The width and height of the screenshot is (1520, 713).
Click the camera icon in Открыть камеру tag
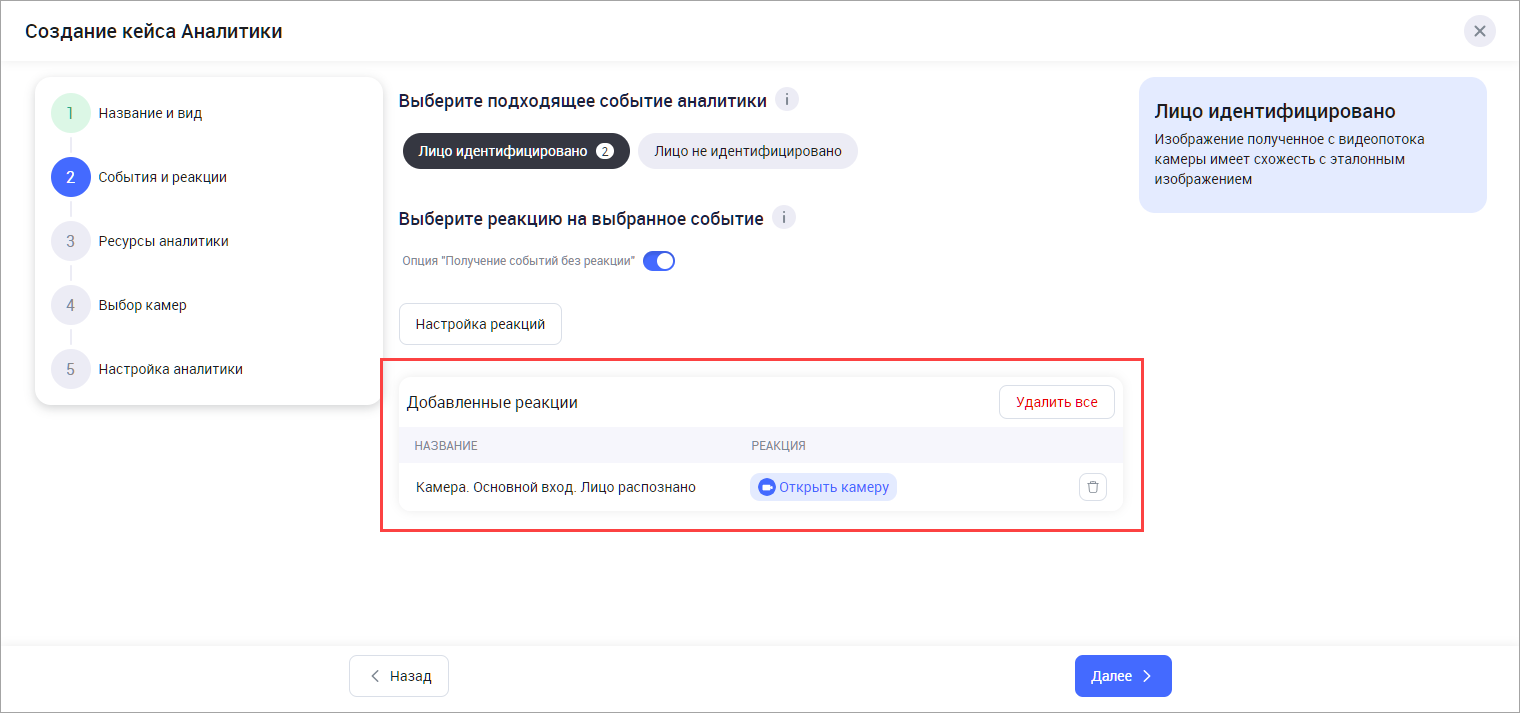coord(767,487)
